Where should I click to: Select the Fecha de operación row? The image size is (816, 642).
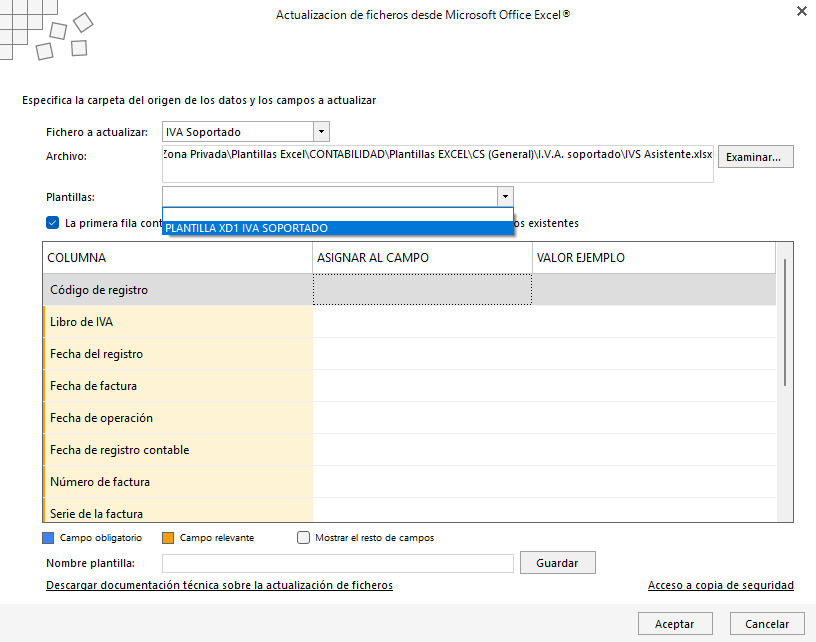409,418
